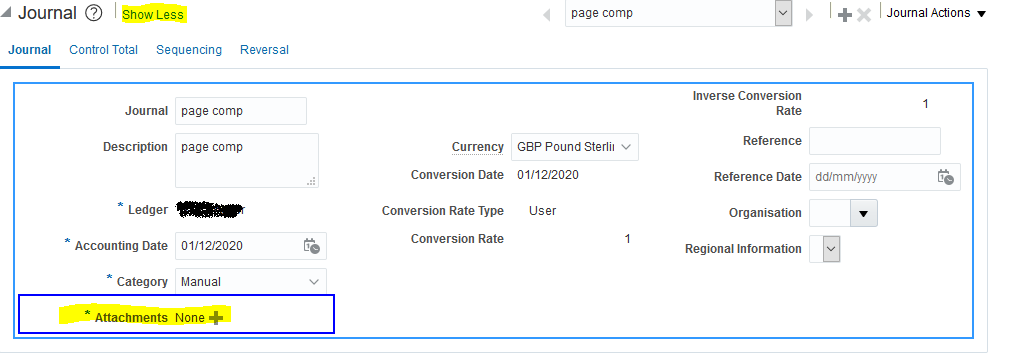Go to previous journal arrow
1009x362 pixels.
tap(547, 14)
